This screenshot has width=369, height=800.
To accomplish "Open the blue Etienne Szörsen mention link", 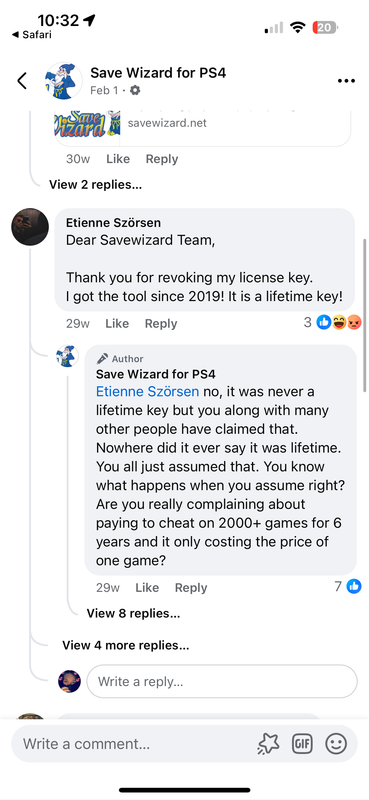I will coord(147,392).
